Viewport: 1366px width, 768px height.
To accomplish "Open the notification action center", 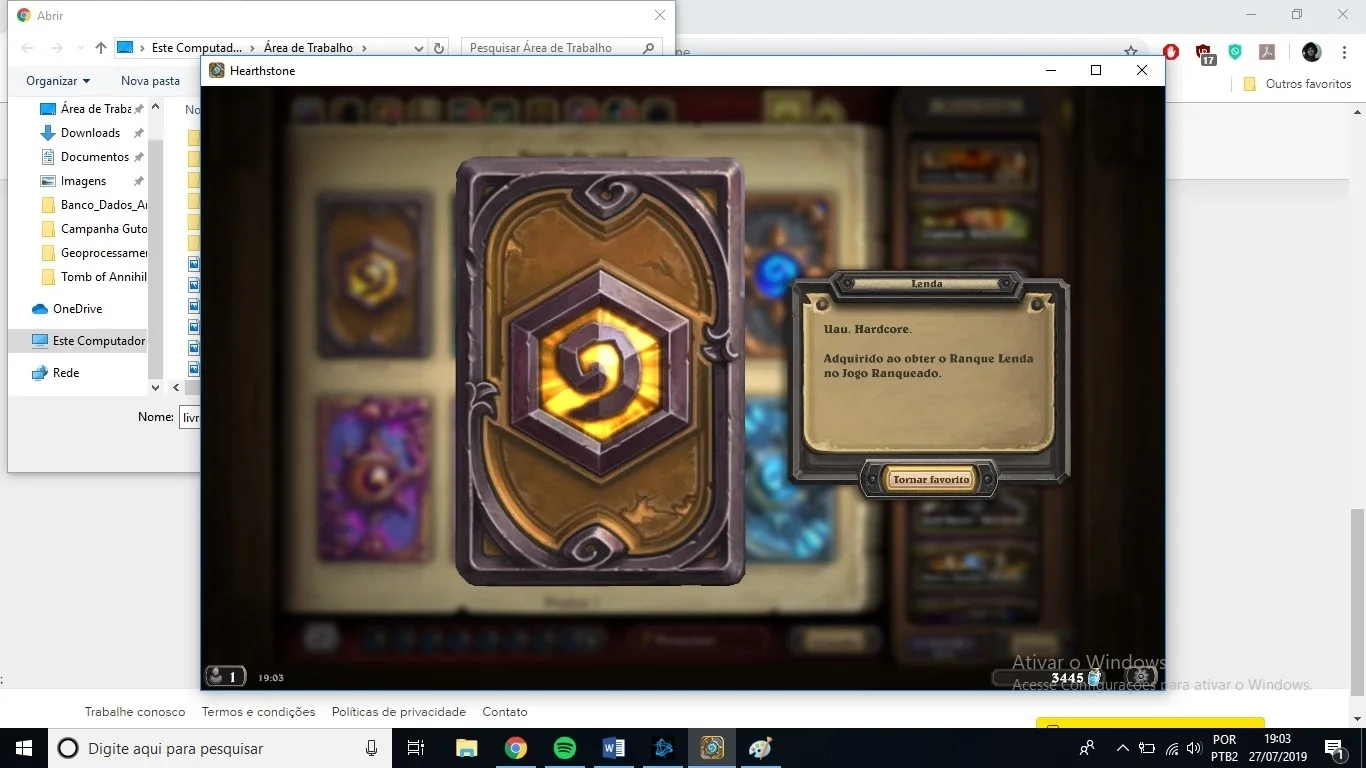I will 1333,748.
